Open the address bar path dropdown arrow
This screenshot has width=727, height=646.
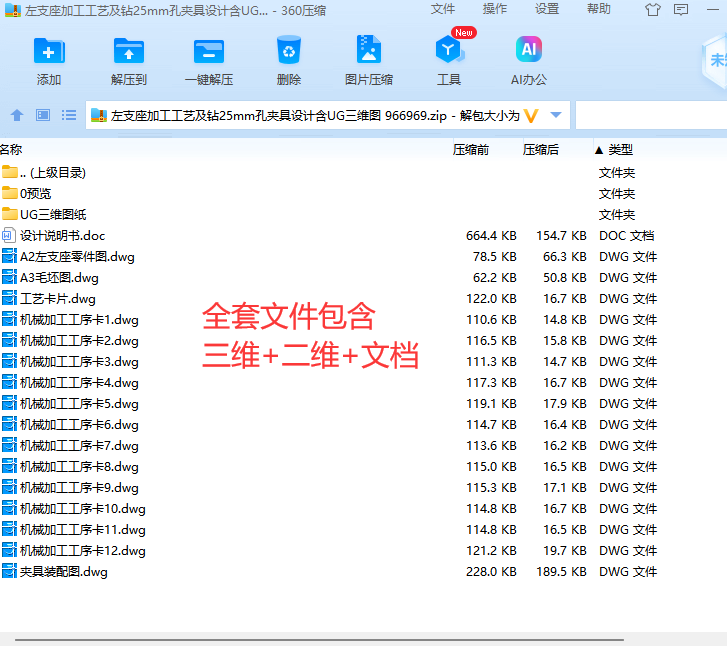555,115
